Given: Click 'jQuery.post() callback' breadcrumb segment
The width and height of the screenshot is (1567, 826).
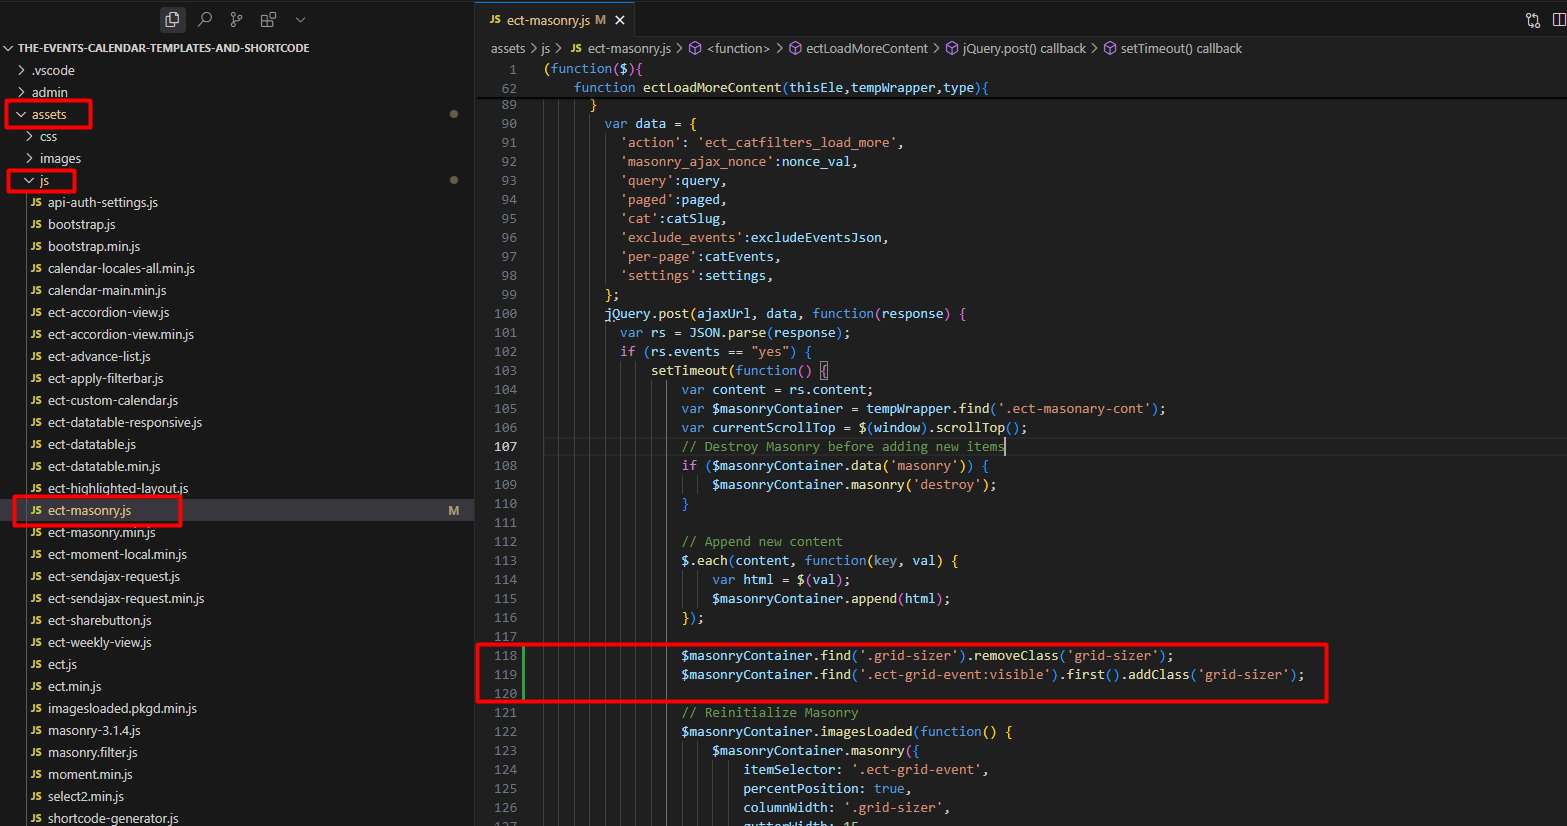Looking at the screenshot, I should pyautogui.click(x=1024, y=48).
